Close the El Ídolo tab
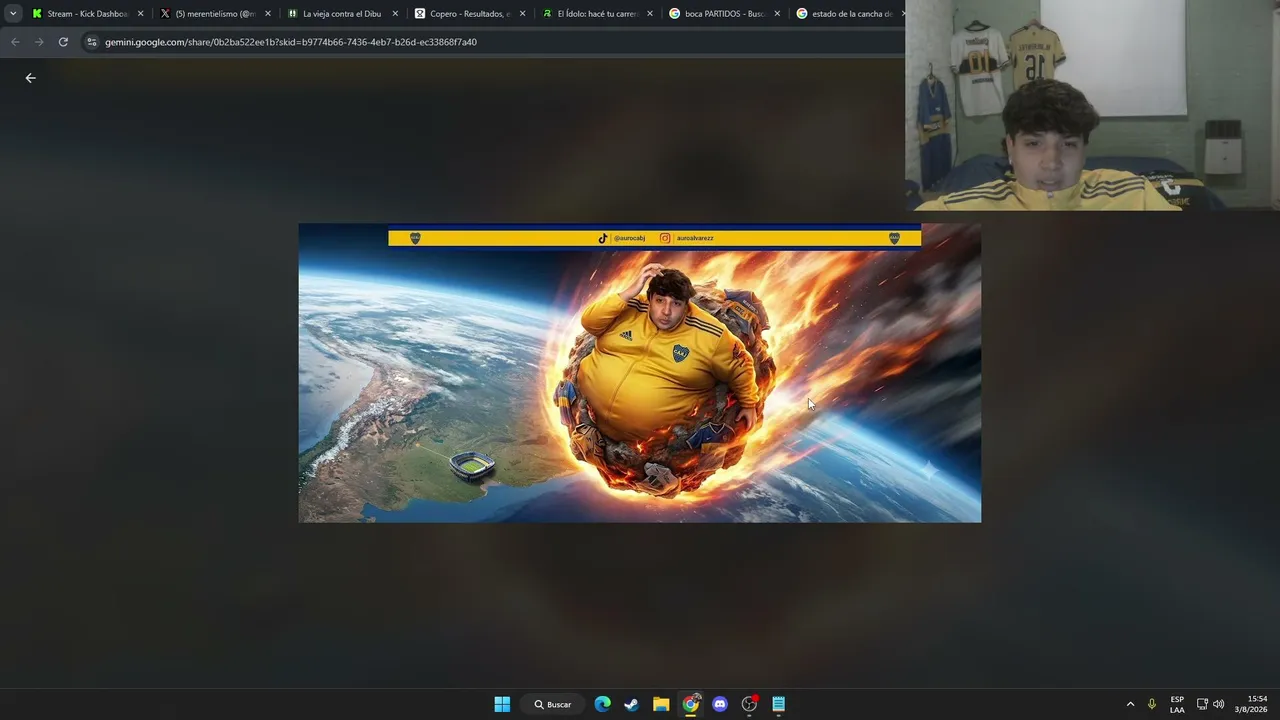The height and width of the screenshot is (720, 1280). (x=650, y=14)
